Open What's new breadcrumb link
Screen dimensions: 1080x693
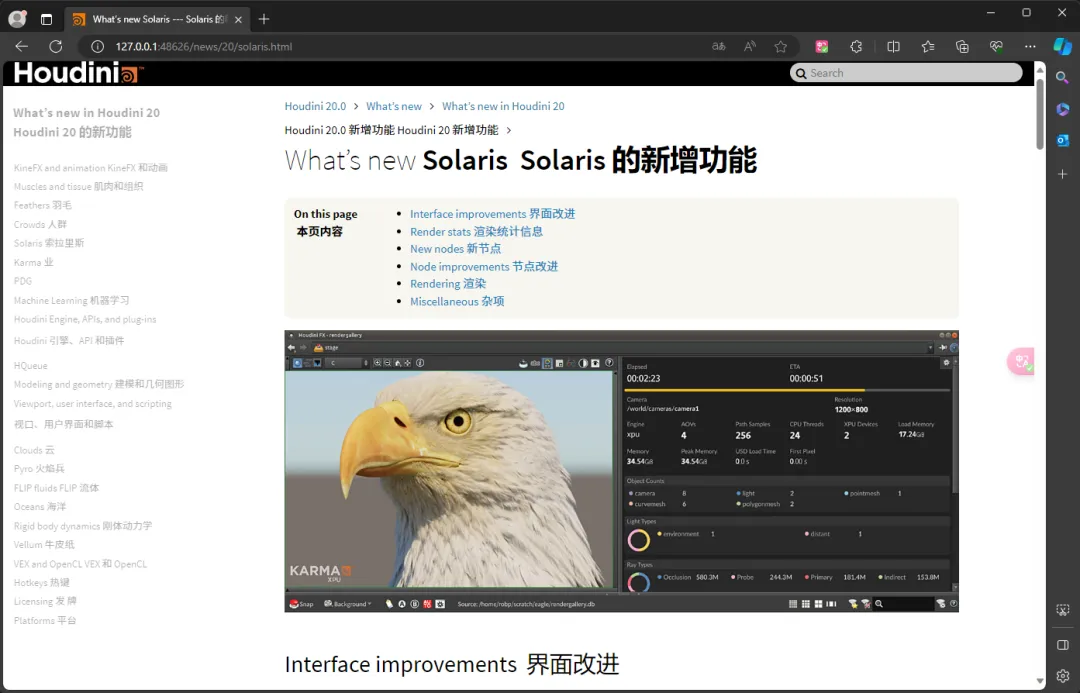[x=393, y=106]
